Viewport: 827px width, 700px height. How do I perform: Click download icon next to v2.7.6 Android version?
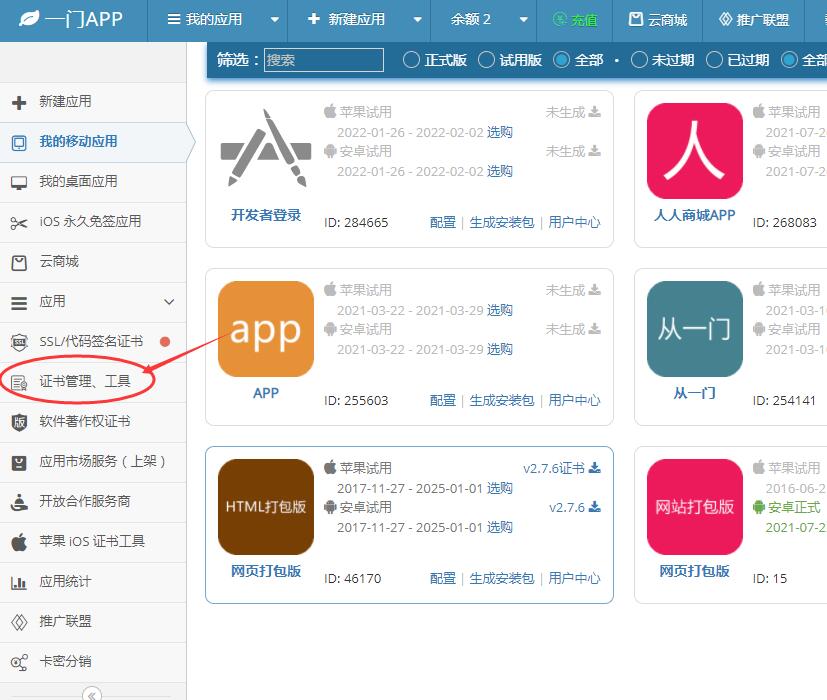coord(594,507)
